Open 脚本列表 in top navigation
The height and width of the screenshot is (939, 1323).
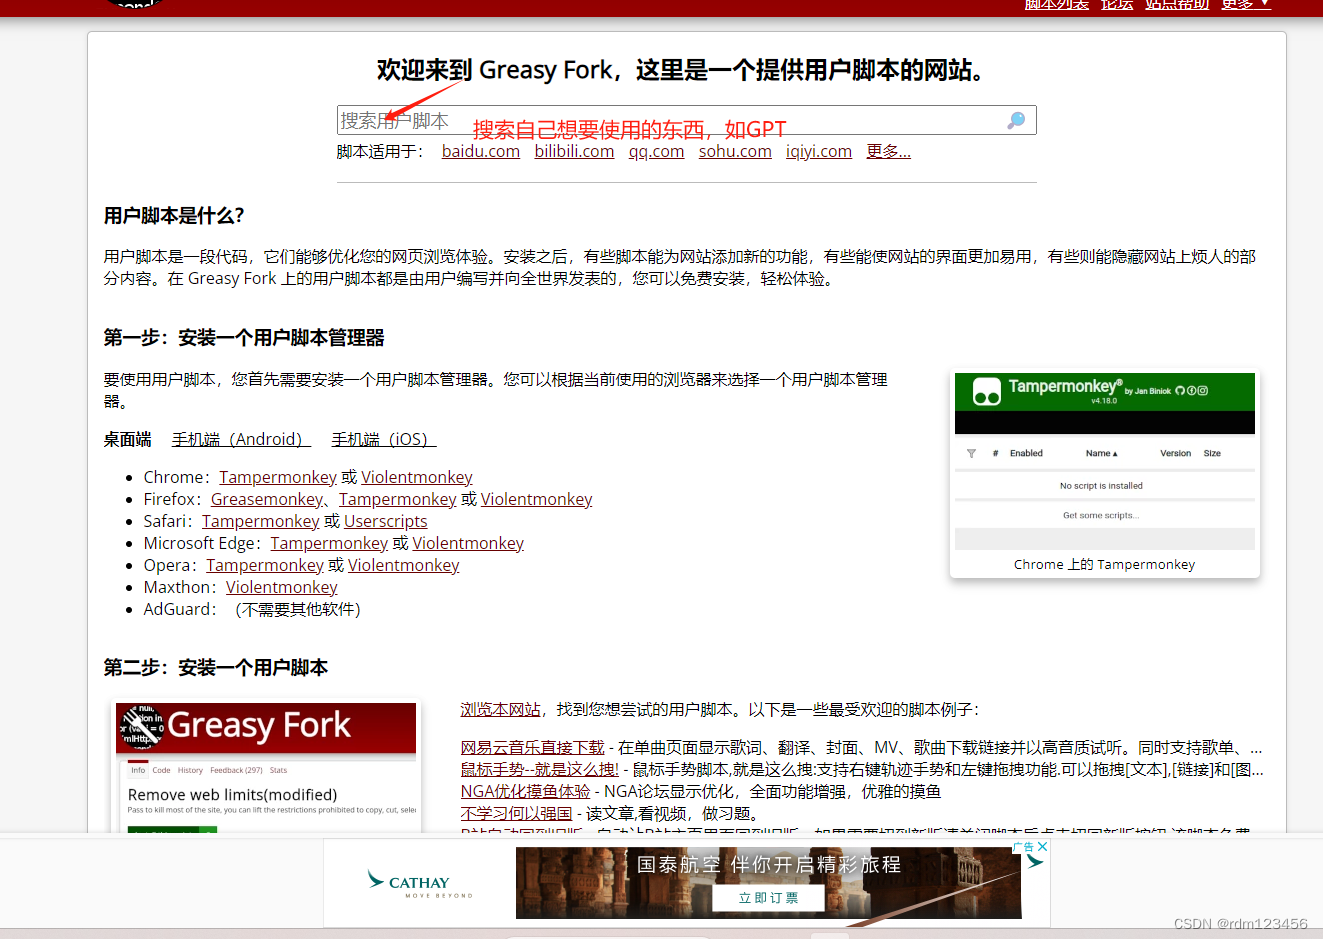click(x=1056, y=5)
